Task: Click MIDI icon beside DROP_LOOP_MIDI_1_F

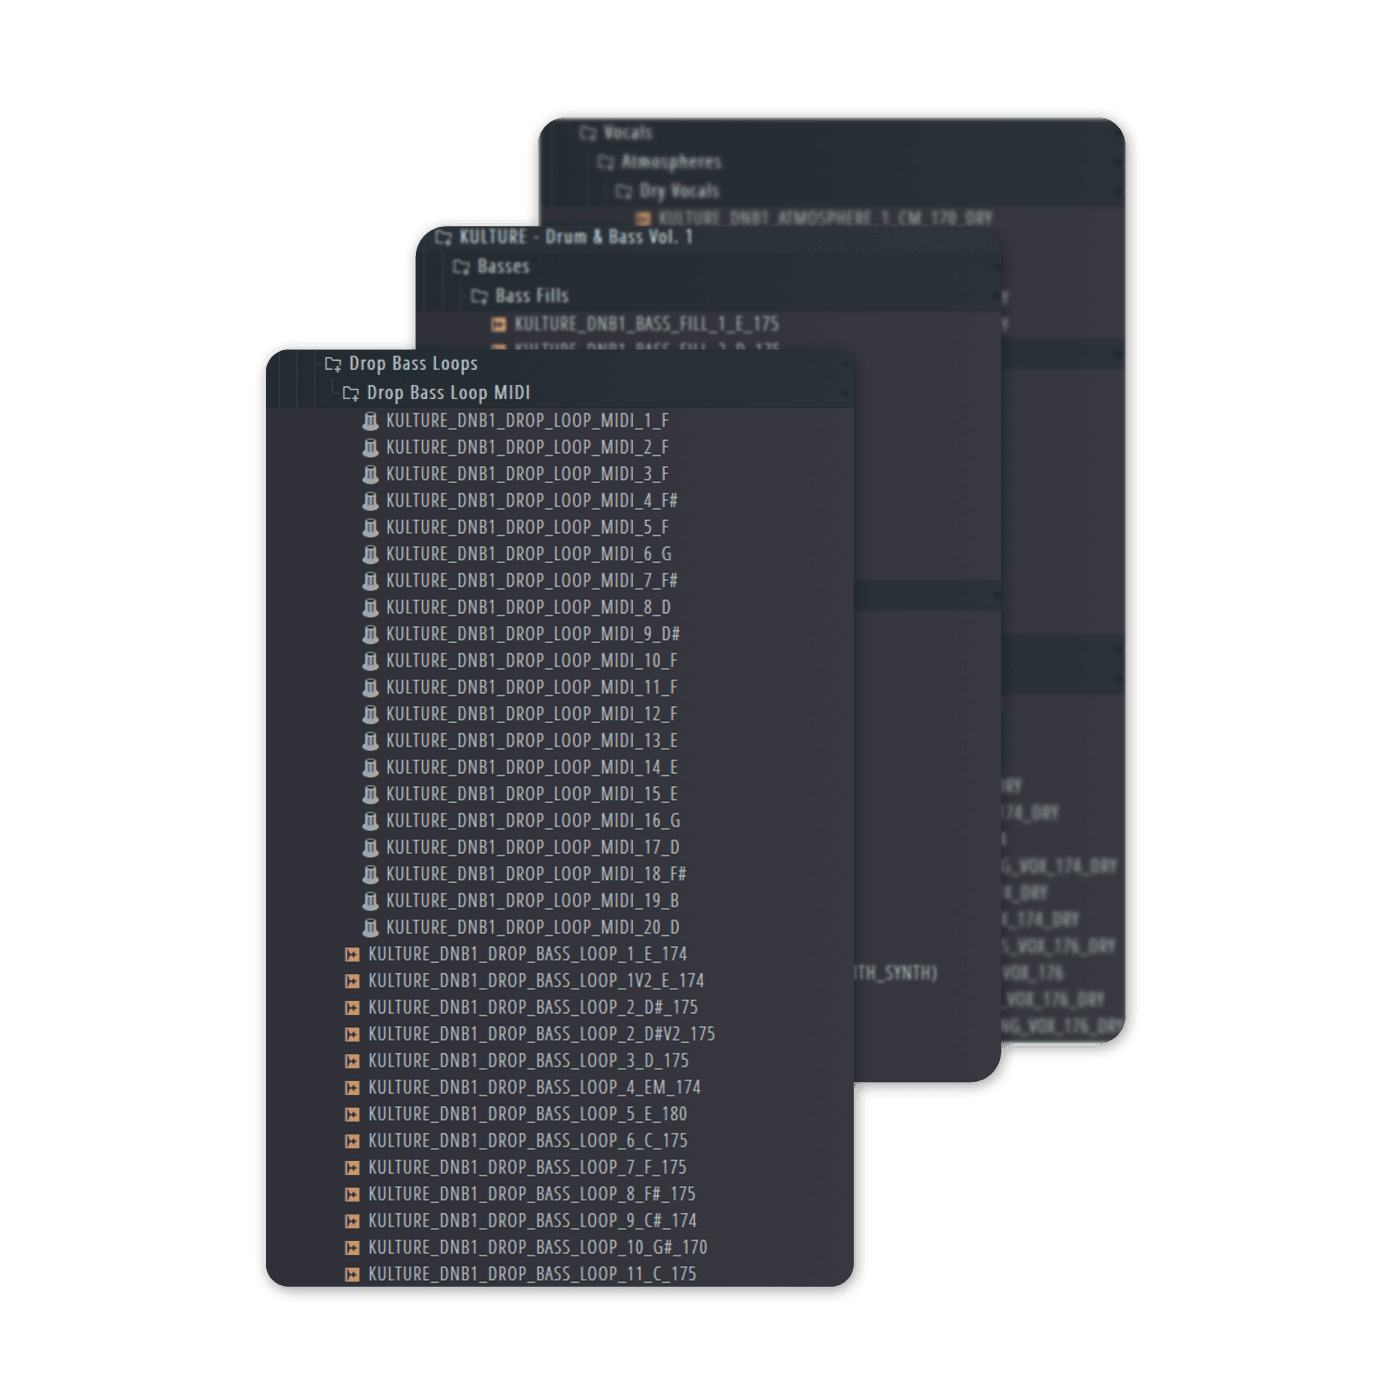Action: (x=370, y=421)
